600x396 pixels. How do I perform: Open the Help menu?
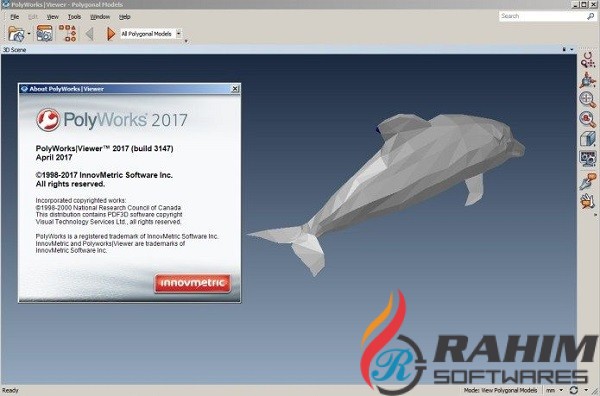[x=124, y=17]
